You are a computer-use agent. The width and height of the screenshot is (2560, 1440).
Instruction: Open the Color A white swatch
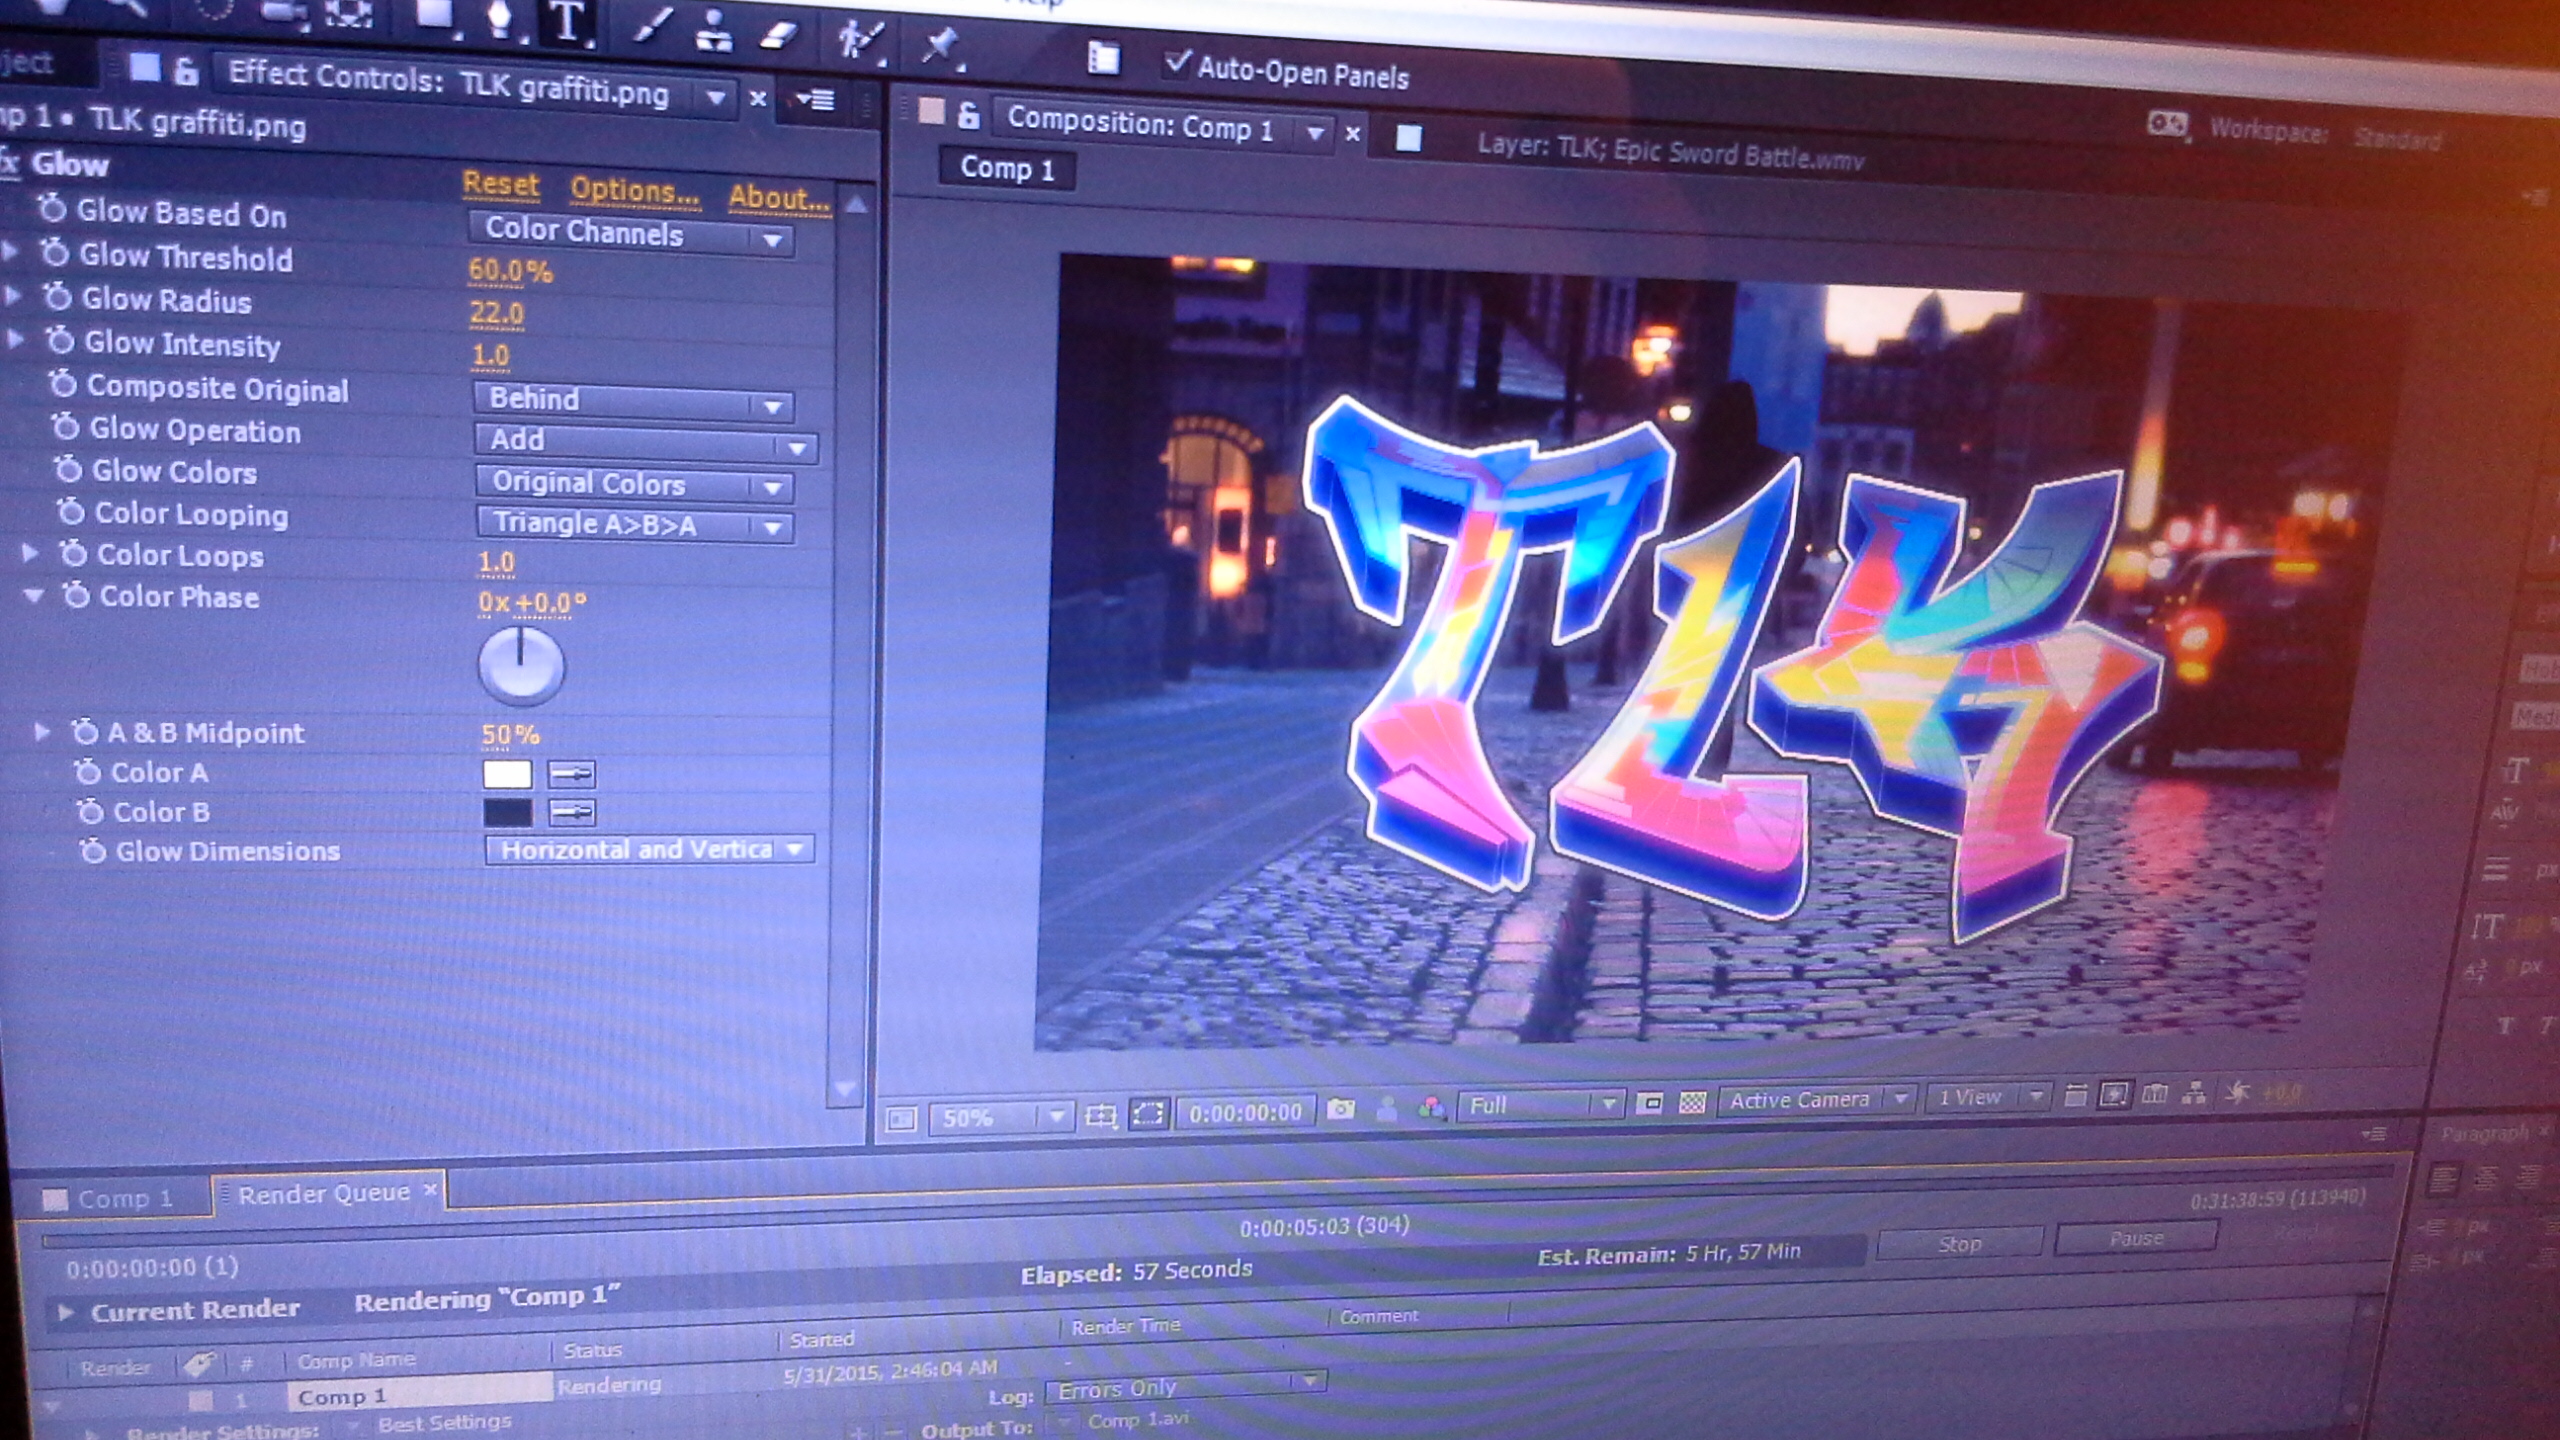507,774
